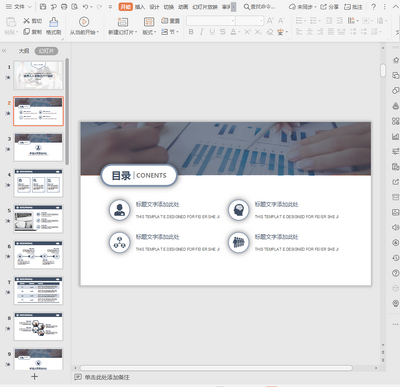Open the speaker audio icon in right sidebar

pos(396,227)
